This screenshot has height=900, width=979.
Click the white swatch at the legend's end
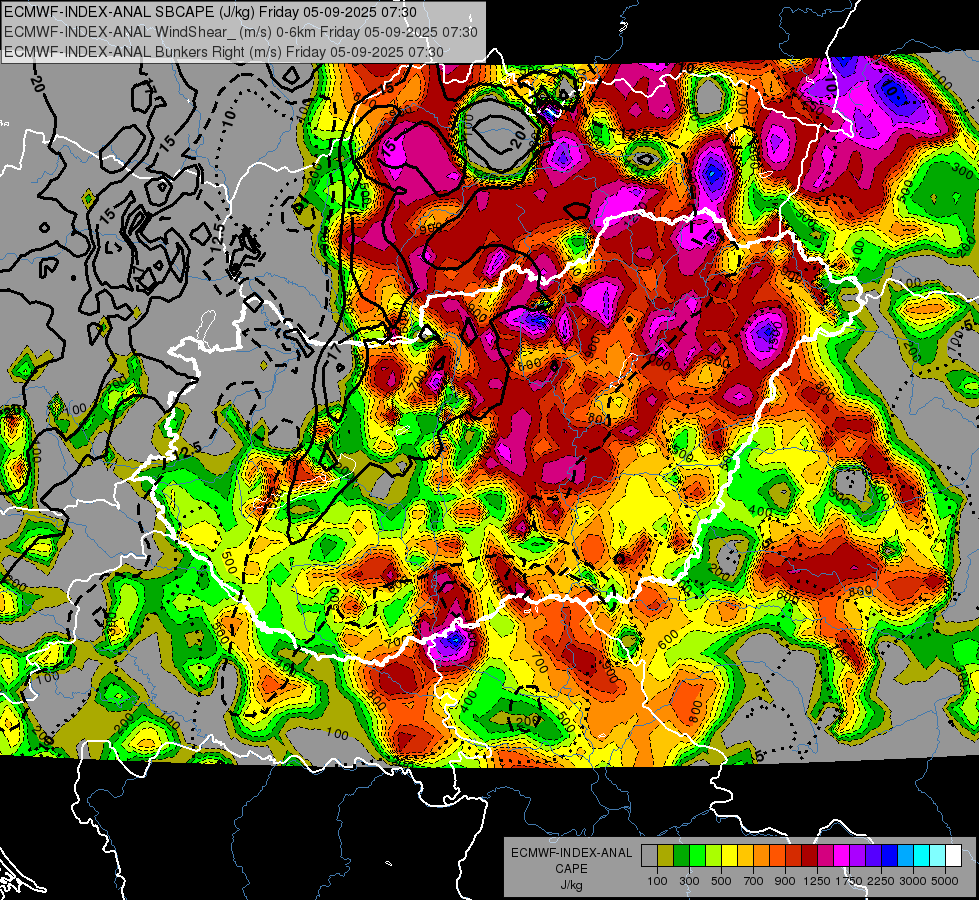coord(953,856)
